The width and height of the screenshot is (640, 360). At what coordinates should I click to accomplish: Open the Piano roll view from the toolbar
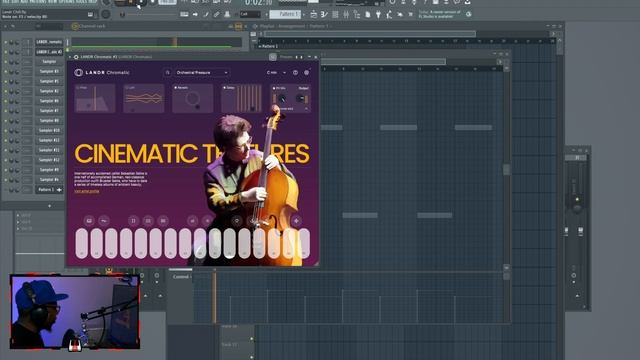point(324,14)
